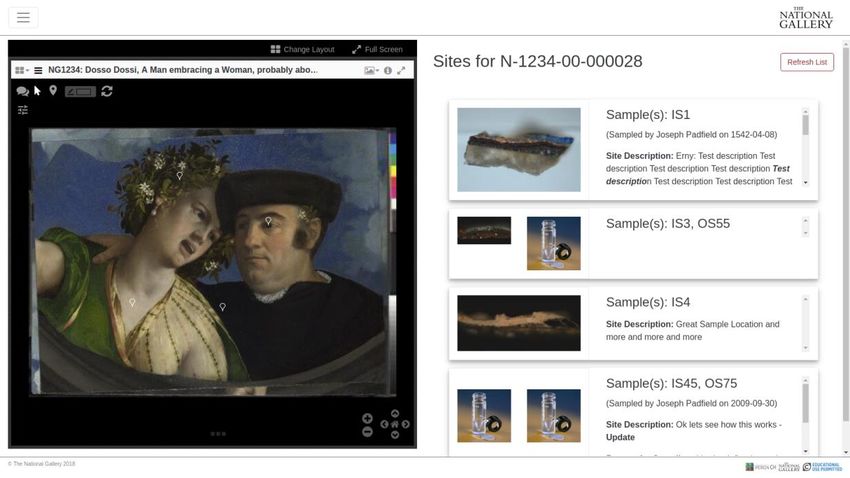The width and height of the screenshot is (850, 478).
Task: Open the dark IS3 cross-section thumbnail
Action: 484,230
